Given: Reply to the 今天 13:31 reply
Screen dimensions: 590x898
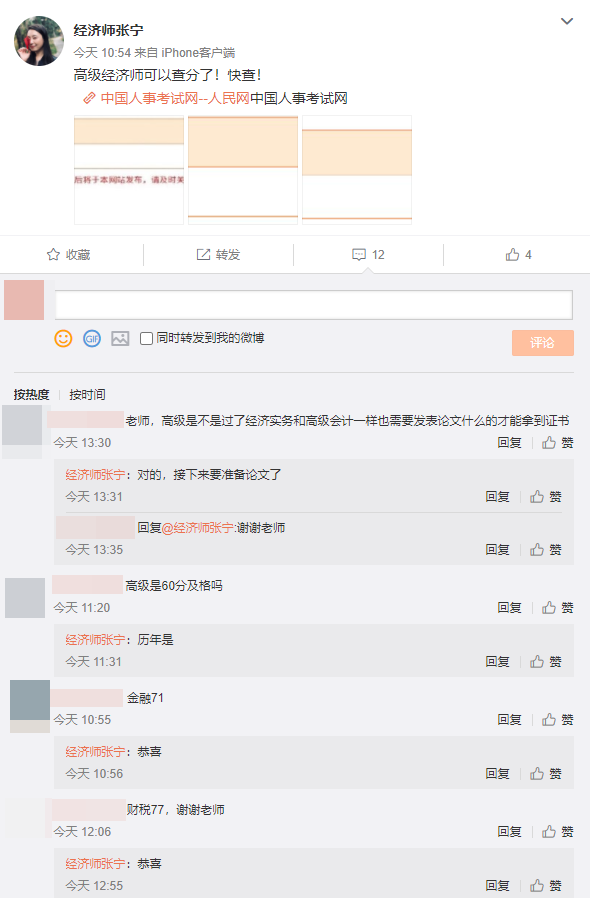Looking at the screenshot, I should (497, 497).
